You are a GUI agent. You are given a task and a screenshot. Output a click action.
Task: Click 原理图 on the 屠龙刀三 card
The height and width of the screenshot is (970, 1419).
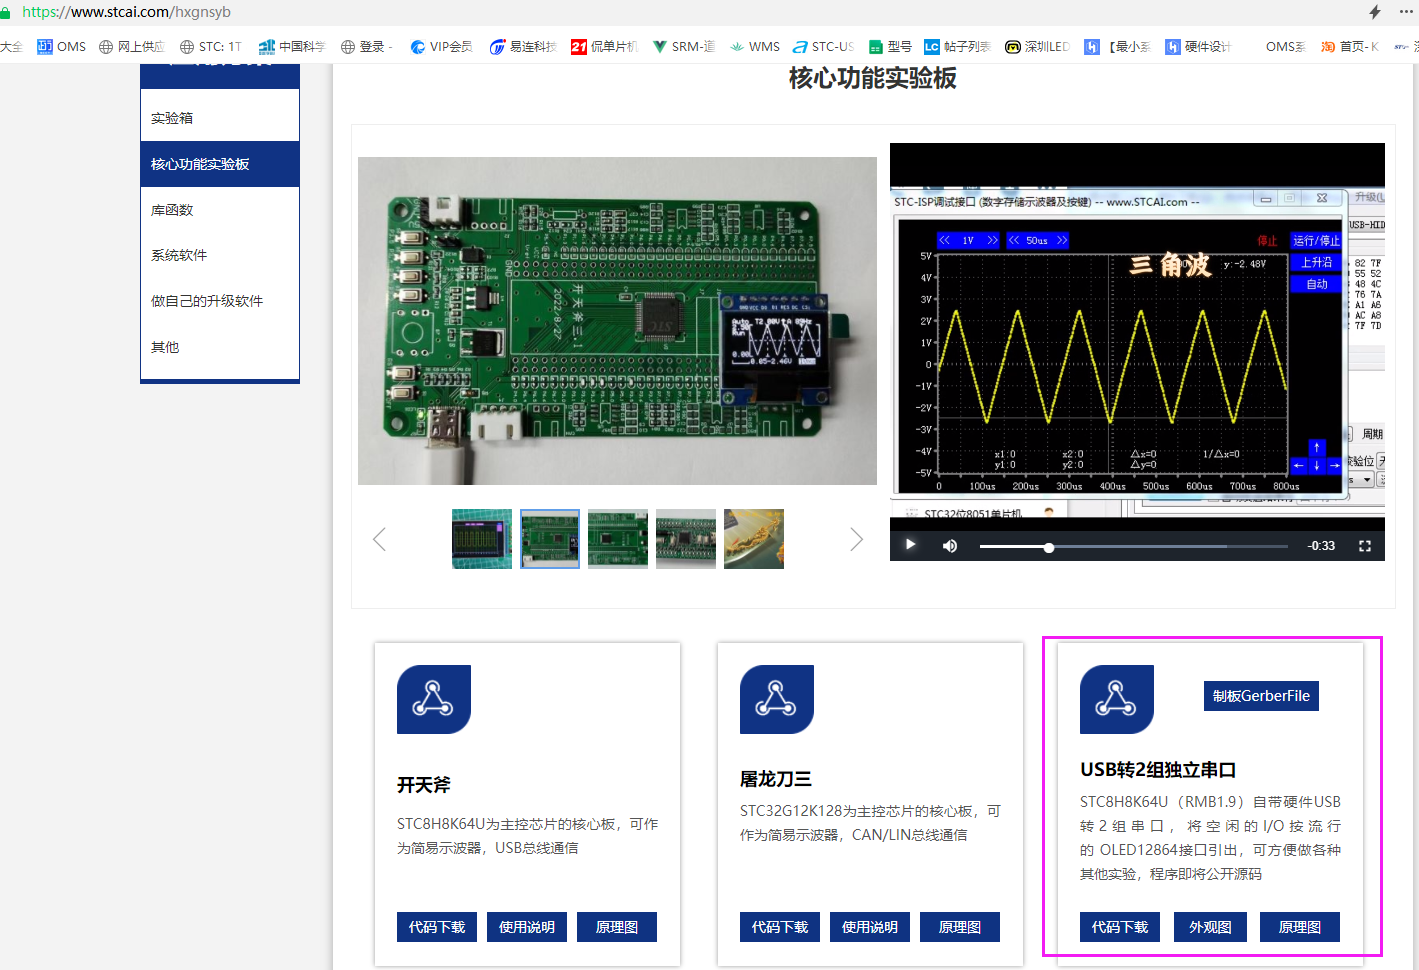(x=960, y=927)
